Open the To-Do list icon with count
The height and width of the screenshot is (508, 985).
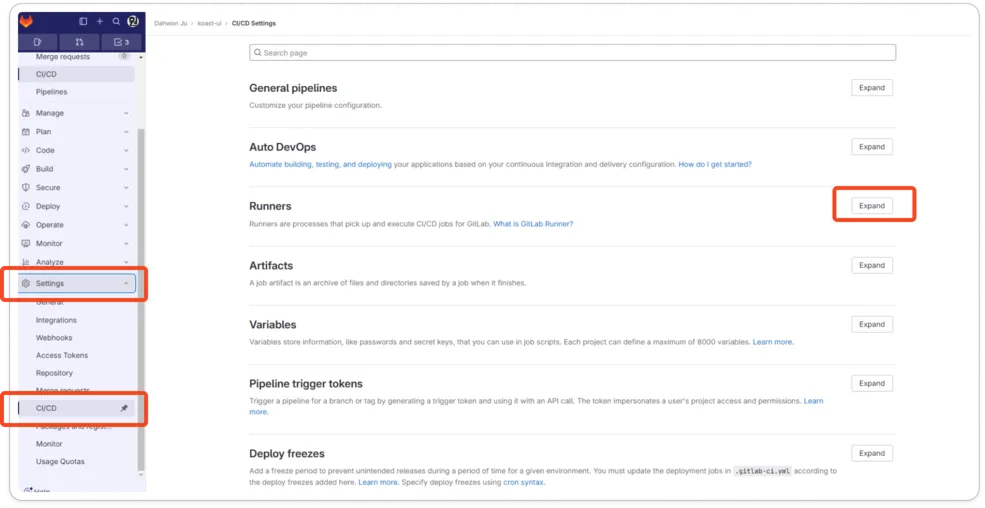coord(121,42)
